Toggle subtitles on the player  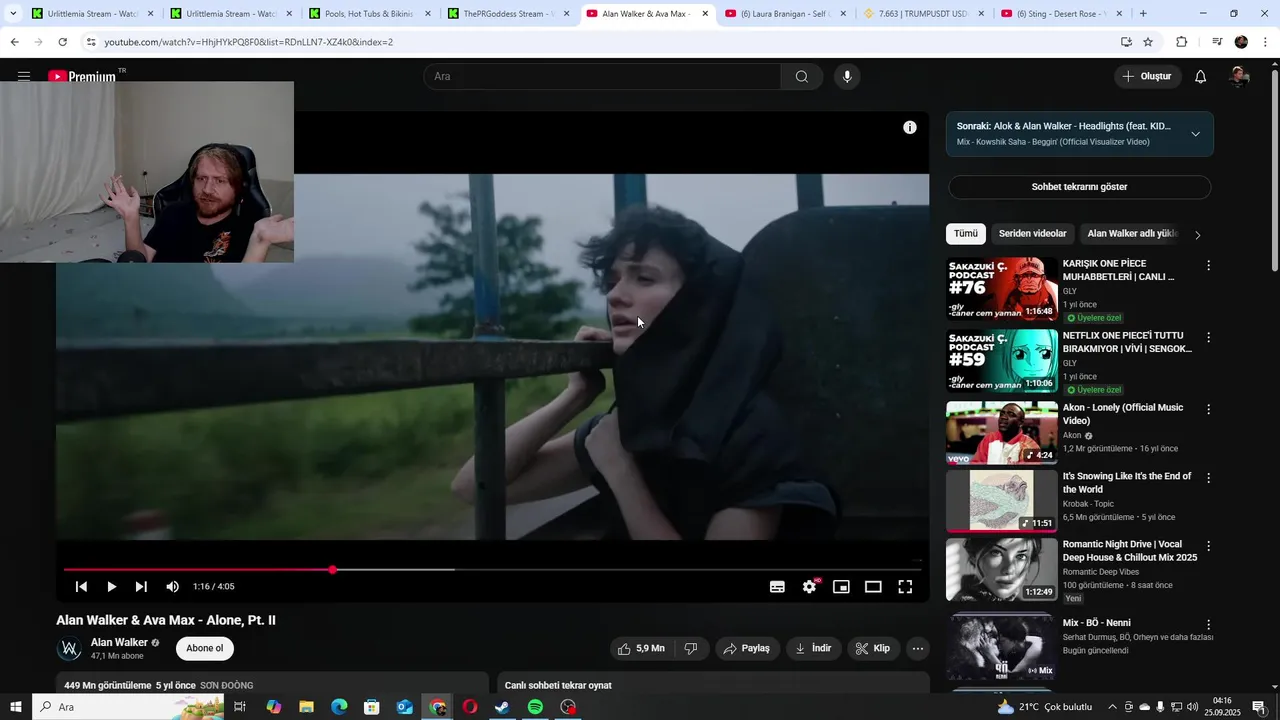tap(777, 587)
